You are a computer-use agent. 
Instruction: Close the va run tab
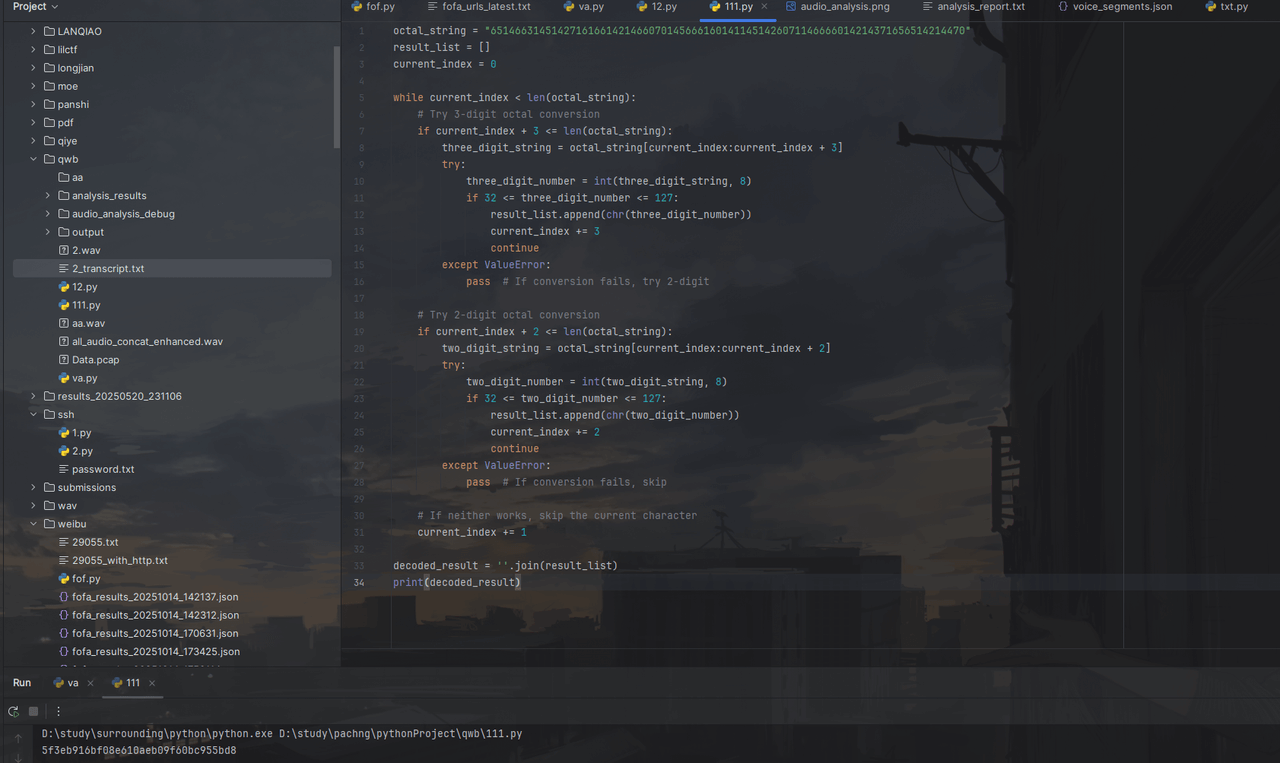(90, 683)
